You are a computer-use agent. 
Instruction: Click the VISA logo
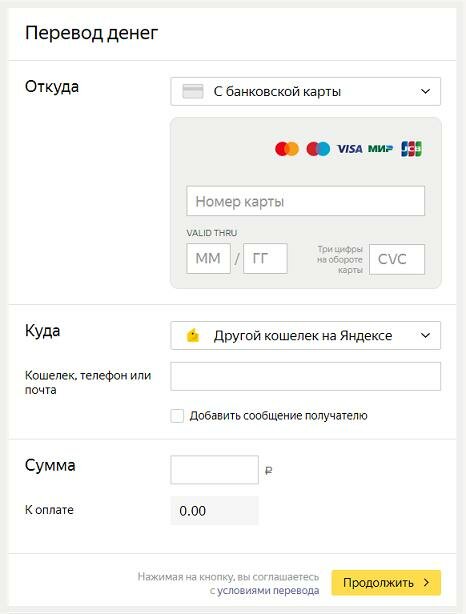(x=350, y=149)
